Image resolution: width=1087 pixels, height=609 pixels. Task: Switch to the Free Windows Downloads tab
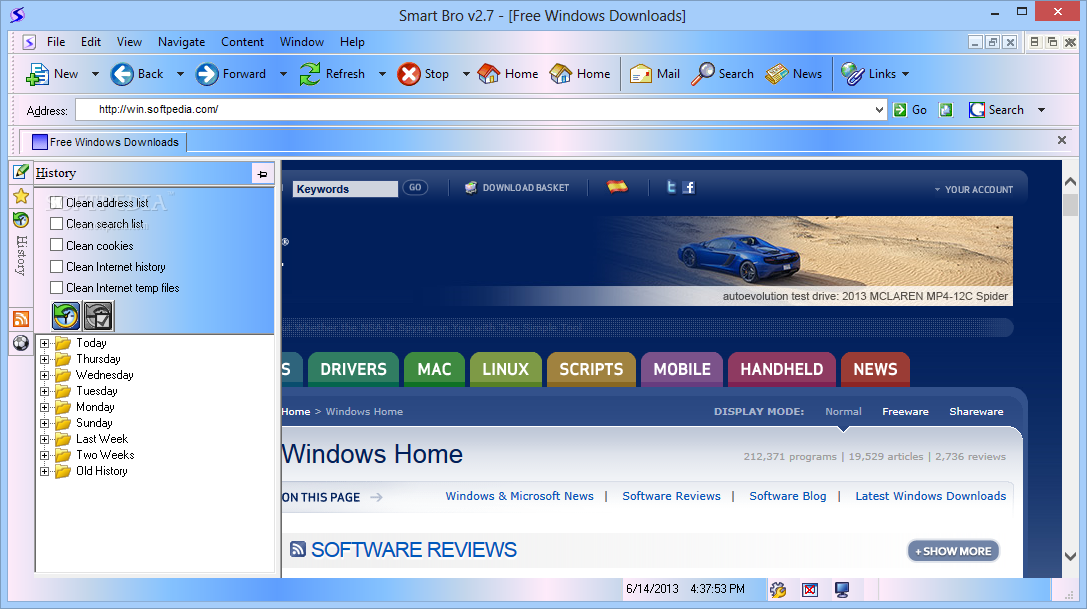pos(106,141)
